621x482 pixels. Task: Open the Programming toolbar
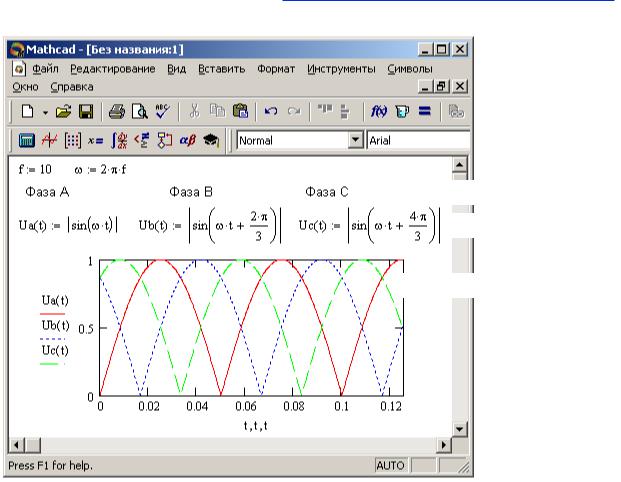[165, 140]
